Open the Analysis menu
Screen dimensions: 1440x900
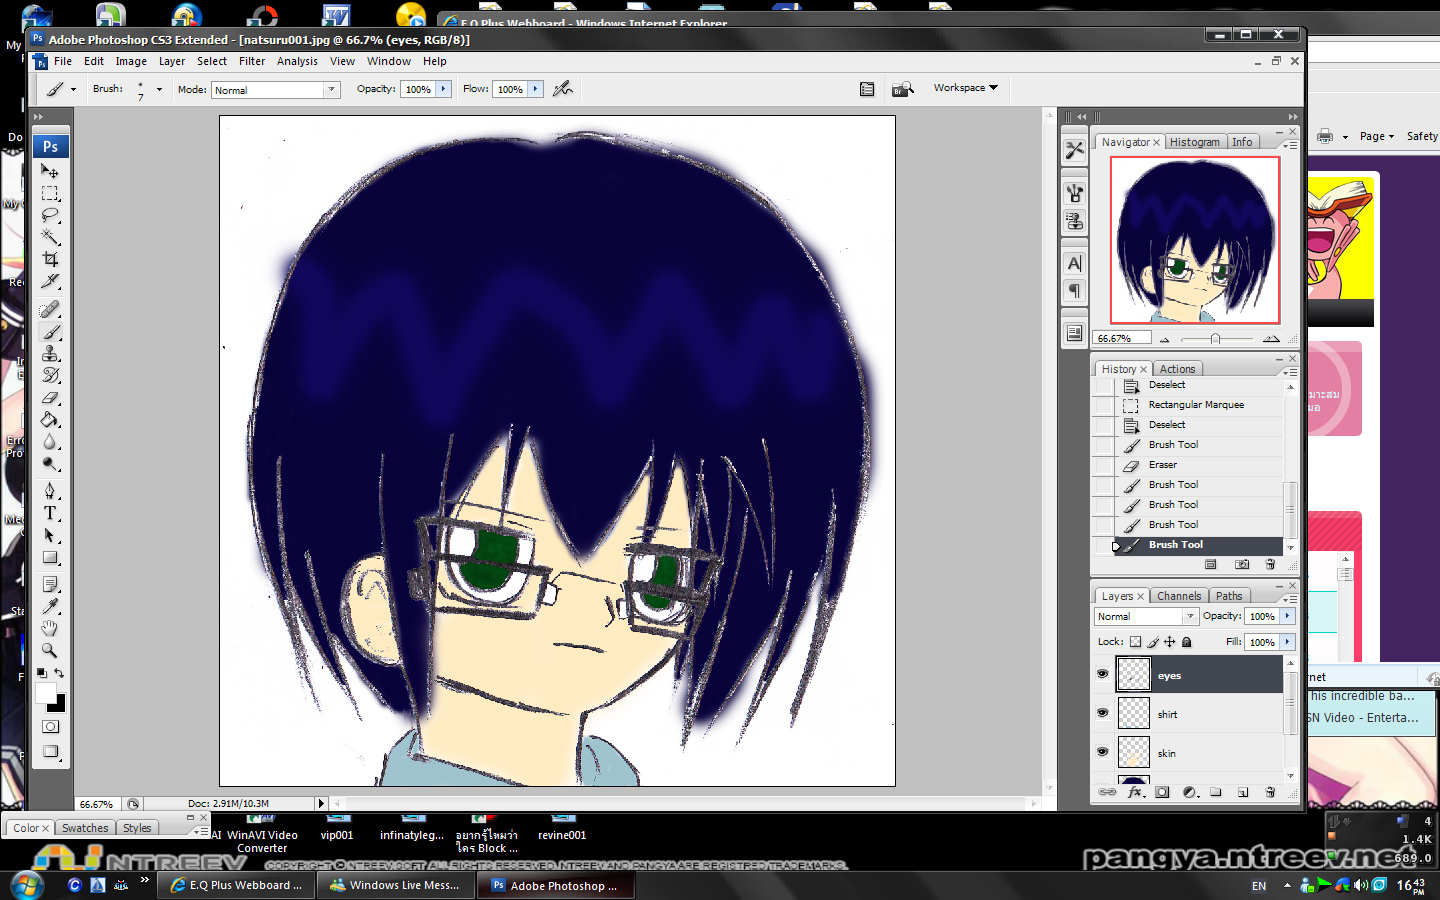(x=297, y=61)
